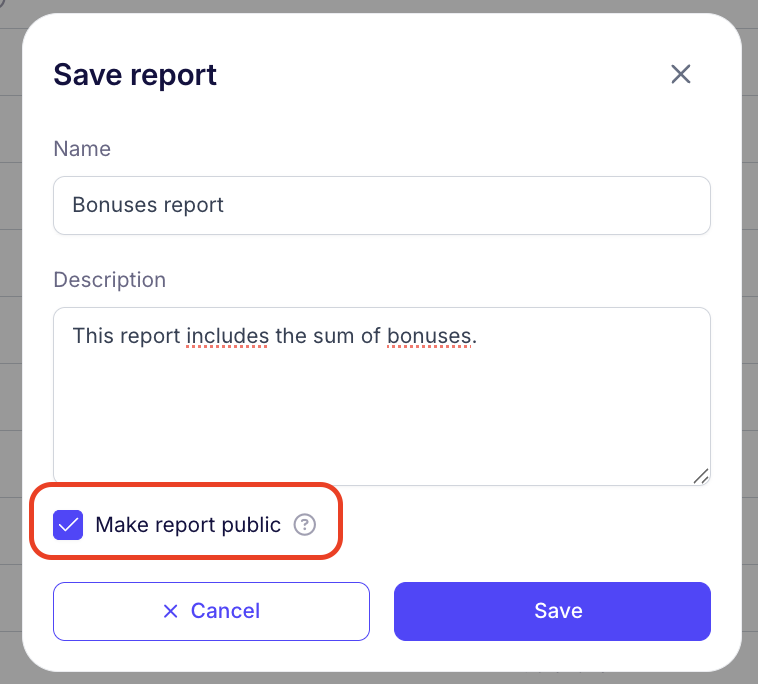The width and height of the screenshot is (758, 684).
Task: Click the "Name" field label
Action: click(x=82, y=149)
